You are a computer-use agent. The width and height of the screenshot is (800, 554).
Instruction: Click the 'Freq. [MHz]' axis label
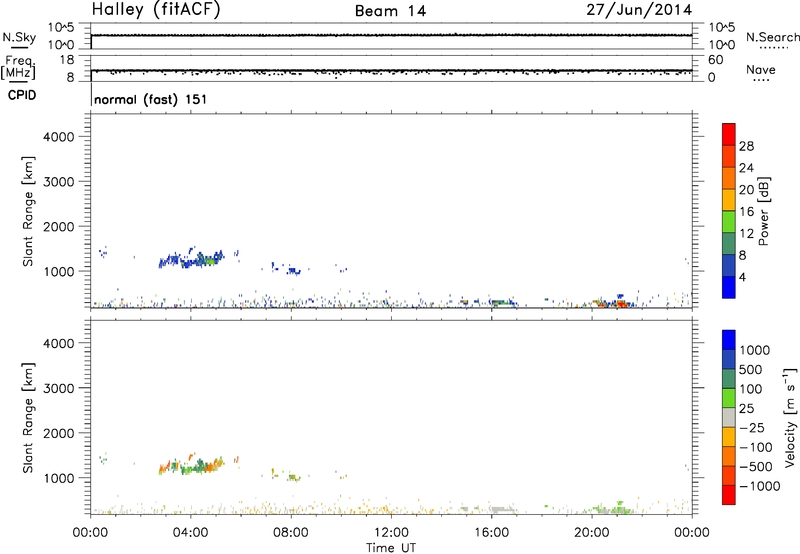pyautogui.click(x=19, y=68)
